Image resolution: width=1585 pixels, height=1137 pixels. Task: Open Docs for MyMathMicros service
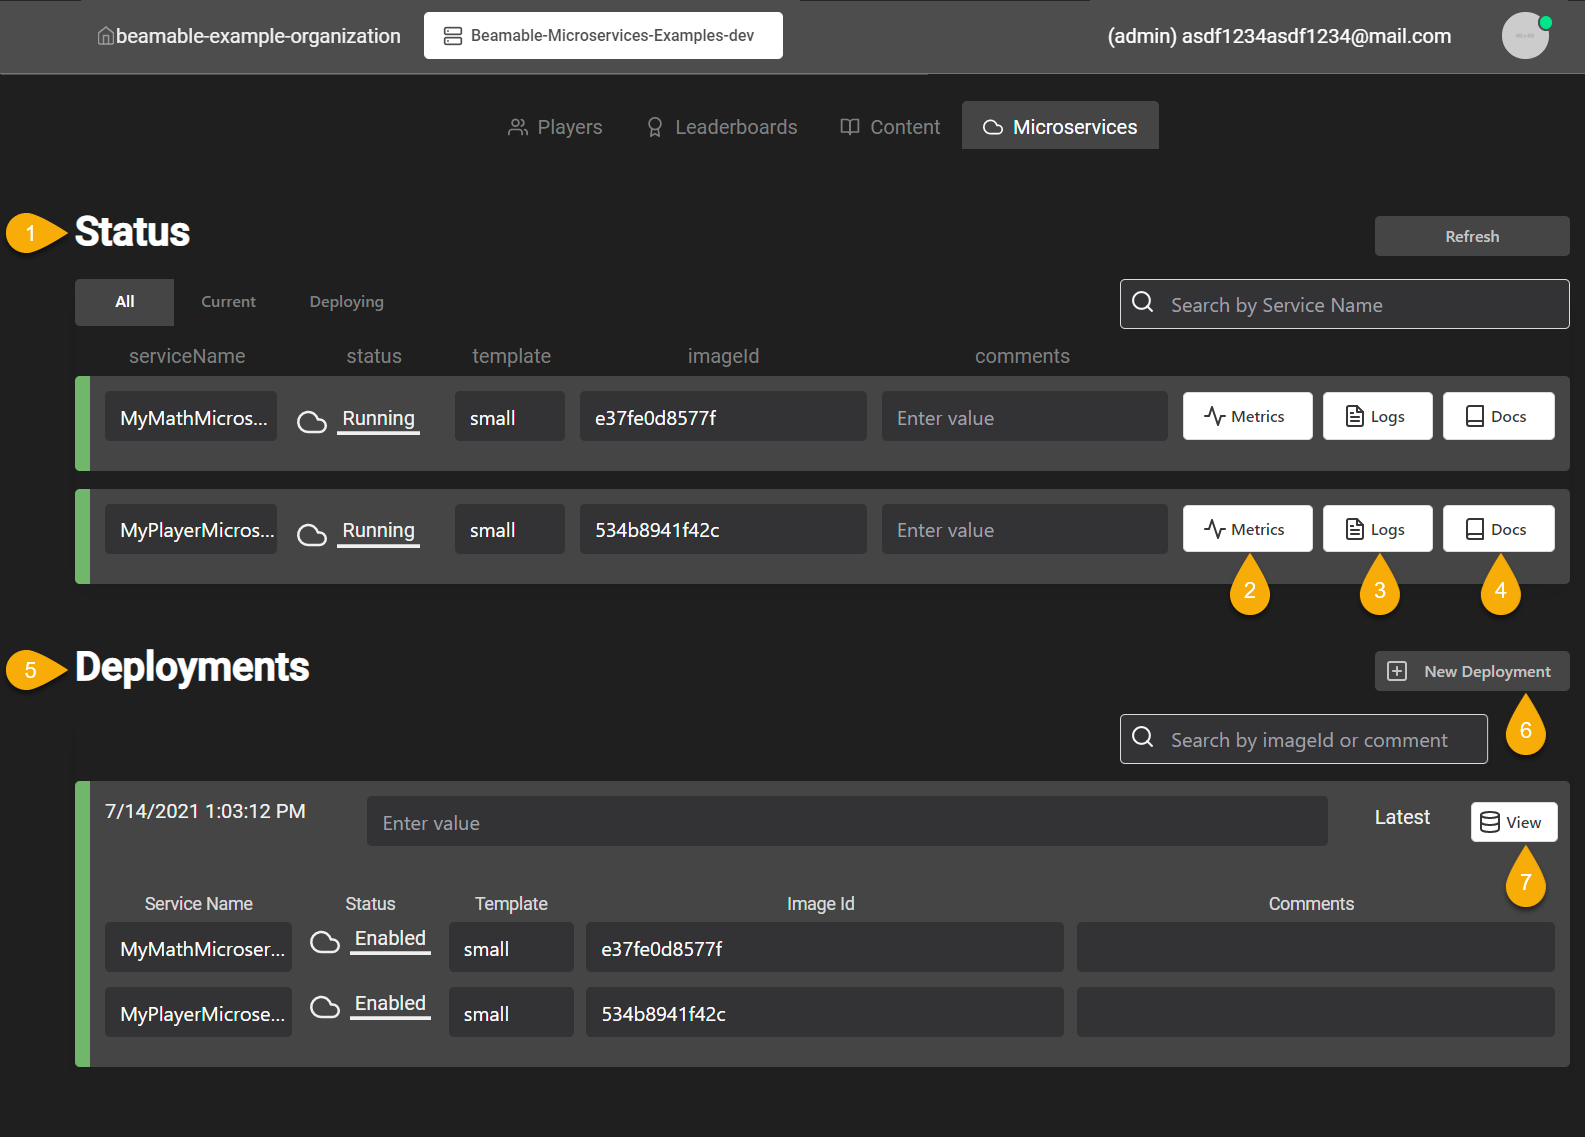[1498, 416]
